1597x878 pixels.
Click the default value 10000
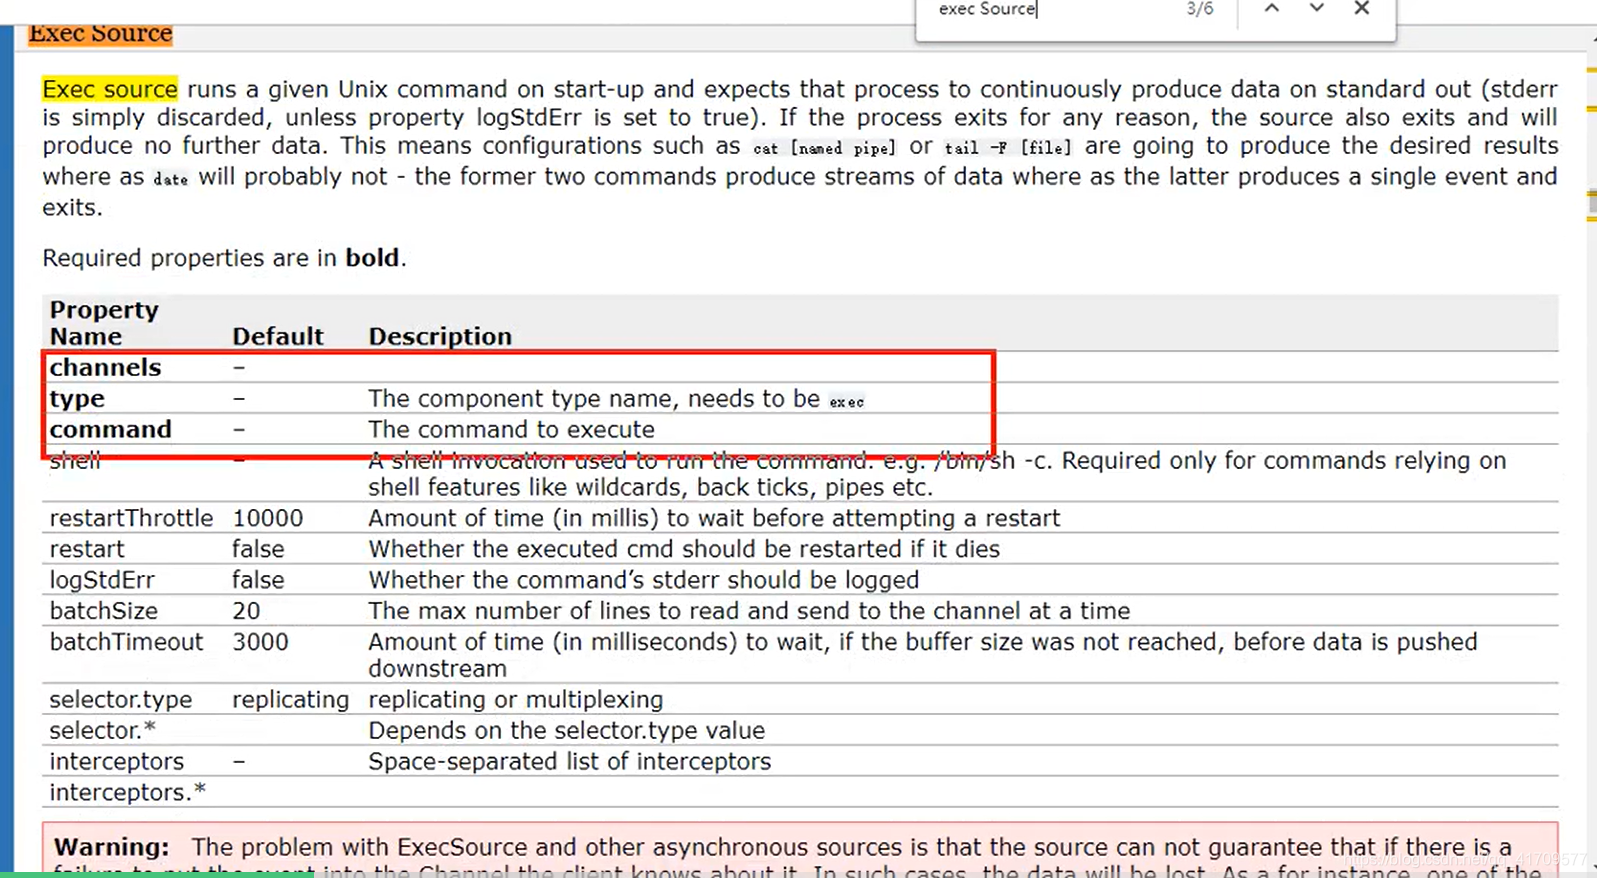pos(268,518)
